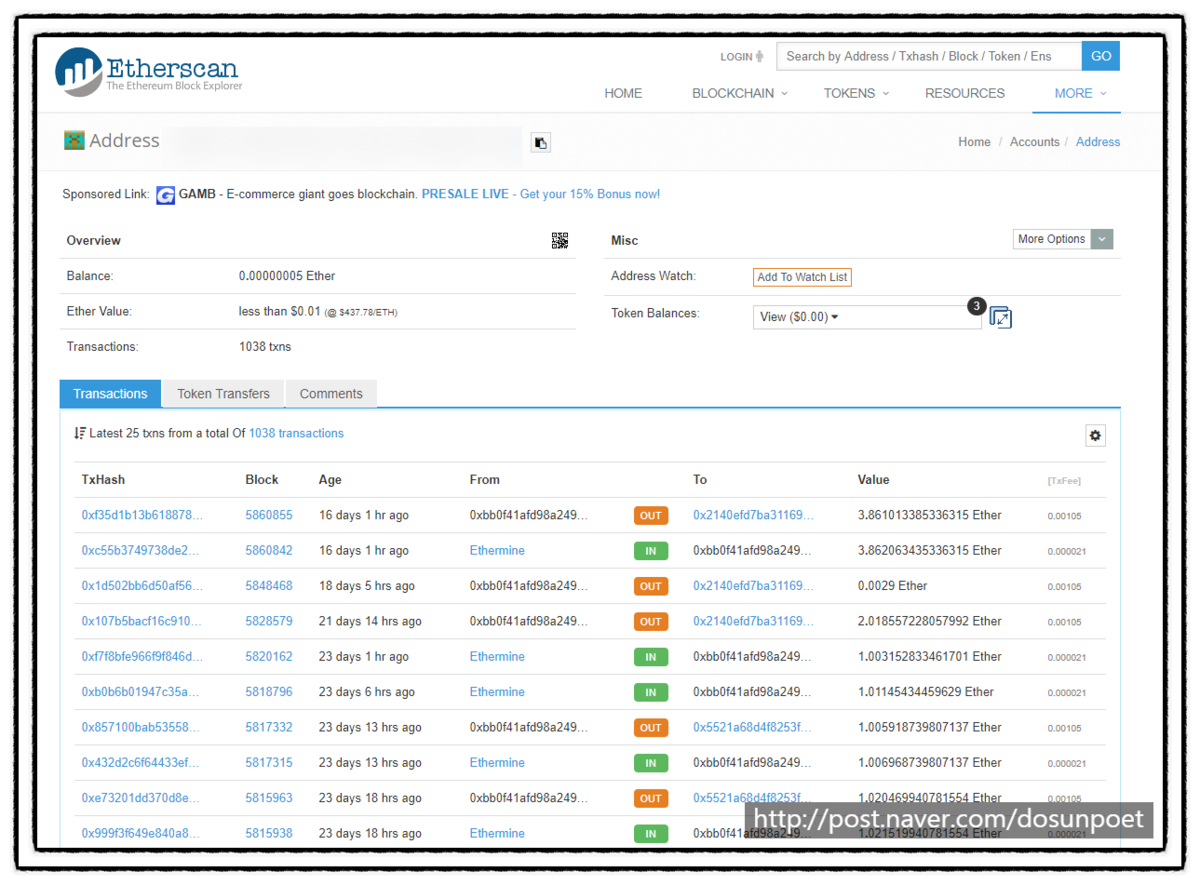Expand the MORE navigation menu
The width and height of the screenshot is (1200, 885).
click(x=1080, y=93)
